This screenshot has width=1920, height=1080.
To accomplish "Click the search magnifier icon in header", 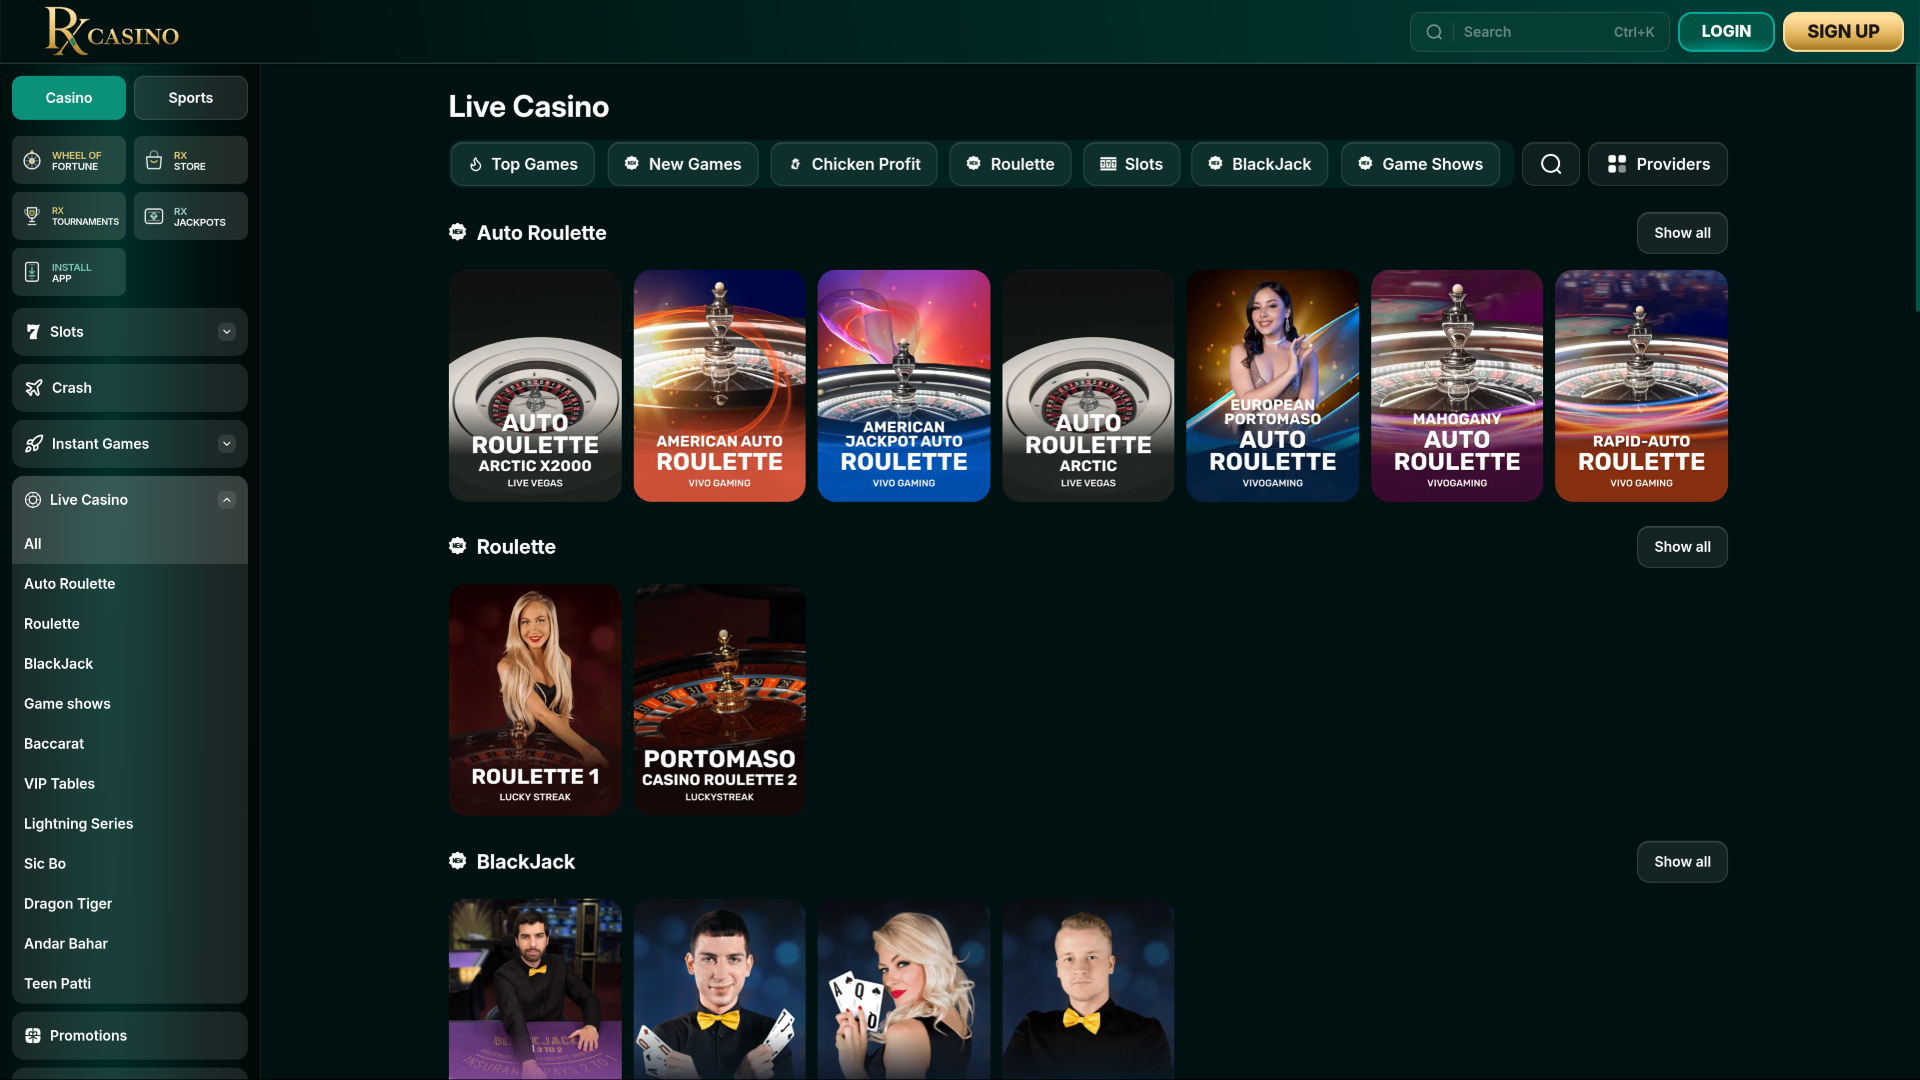I will tap(1434, 32).
